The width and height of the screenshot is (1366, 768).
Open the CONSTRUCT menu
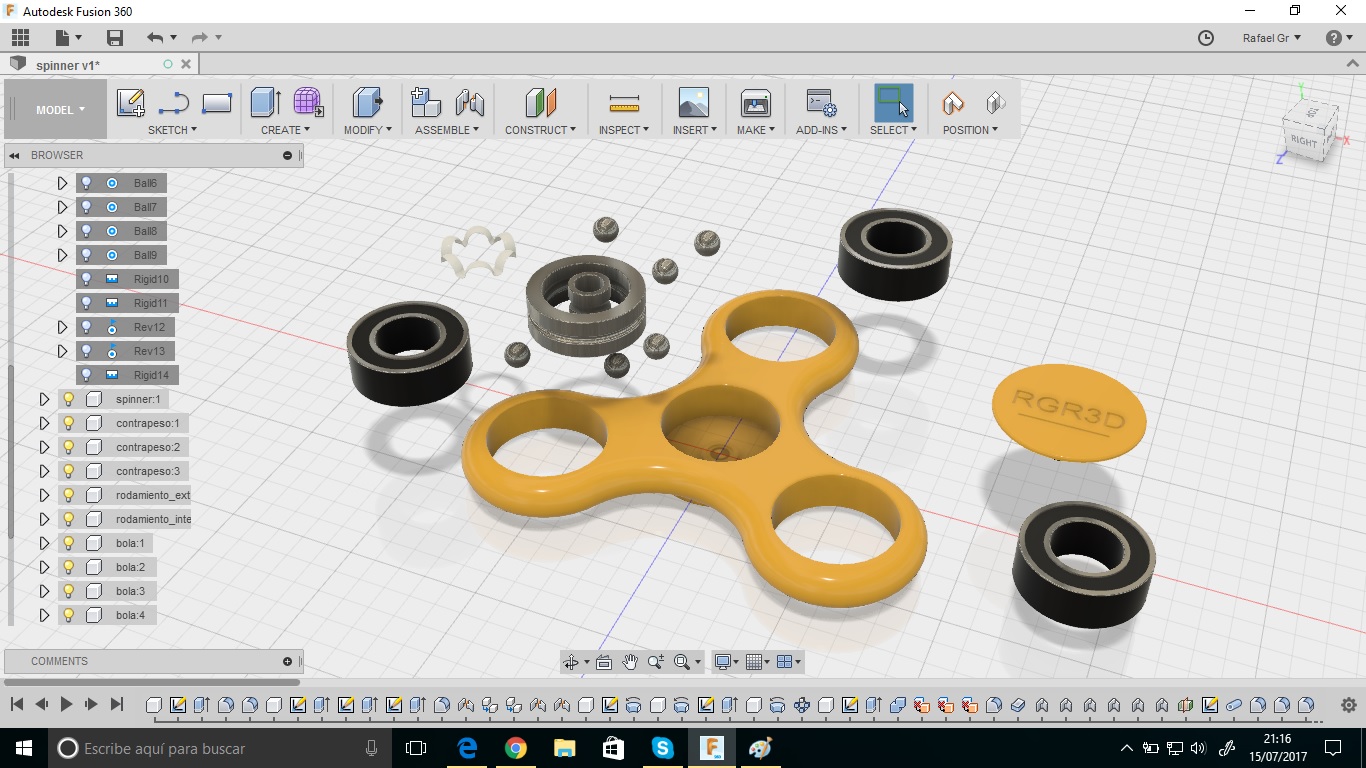[540, 130]
